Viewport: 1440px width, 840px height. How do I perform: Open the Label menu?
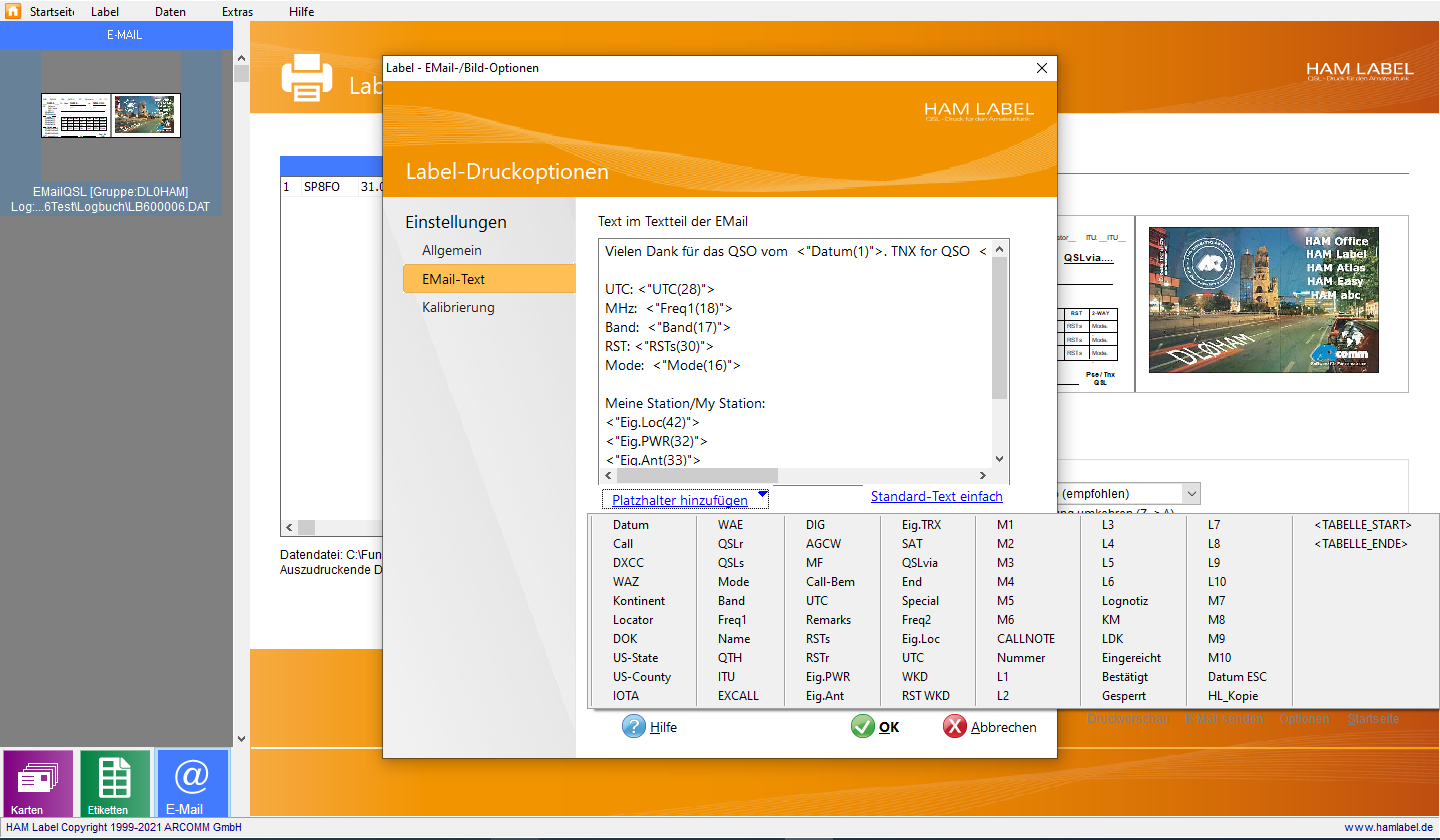tap(105, 12)
